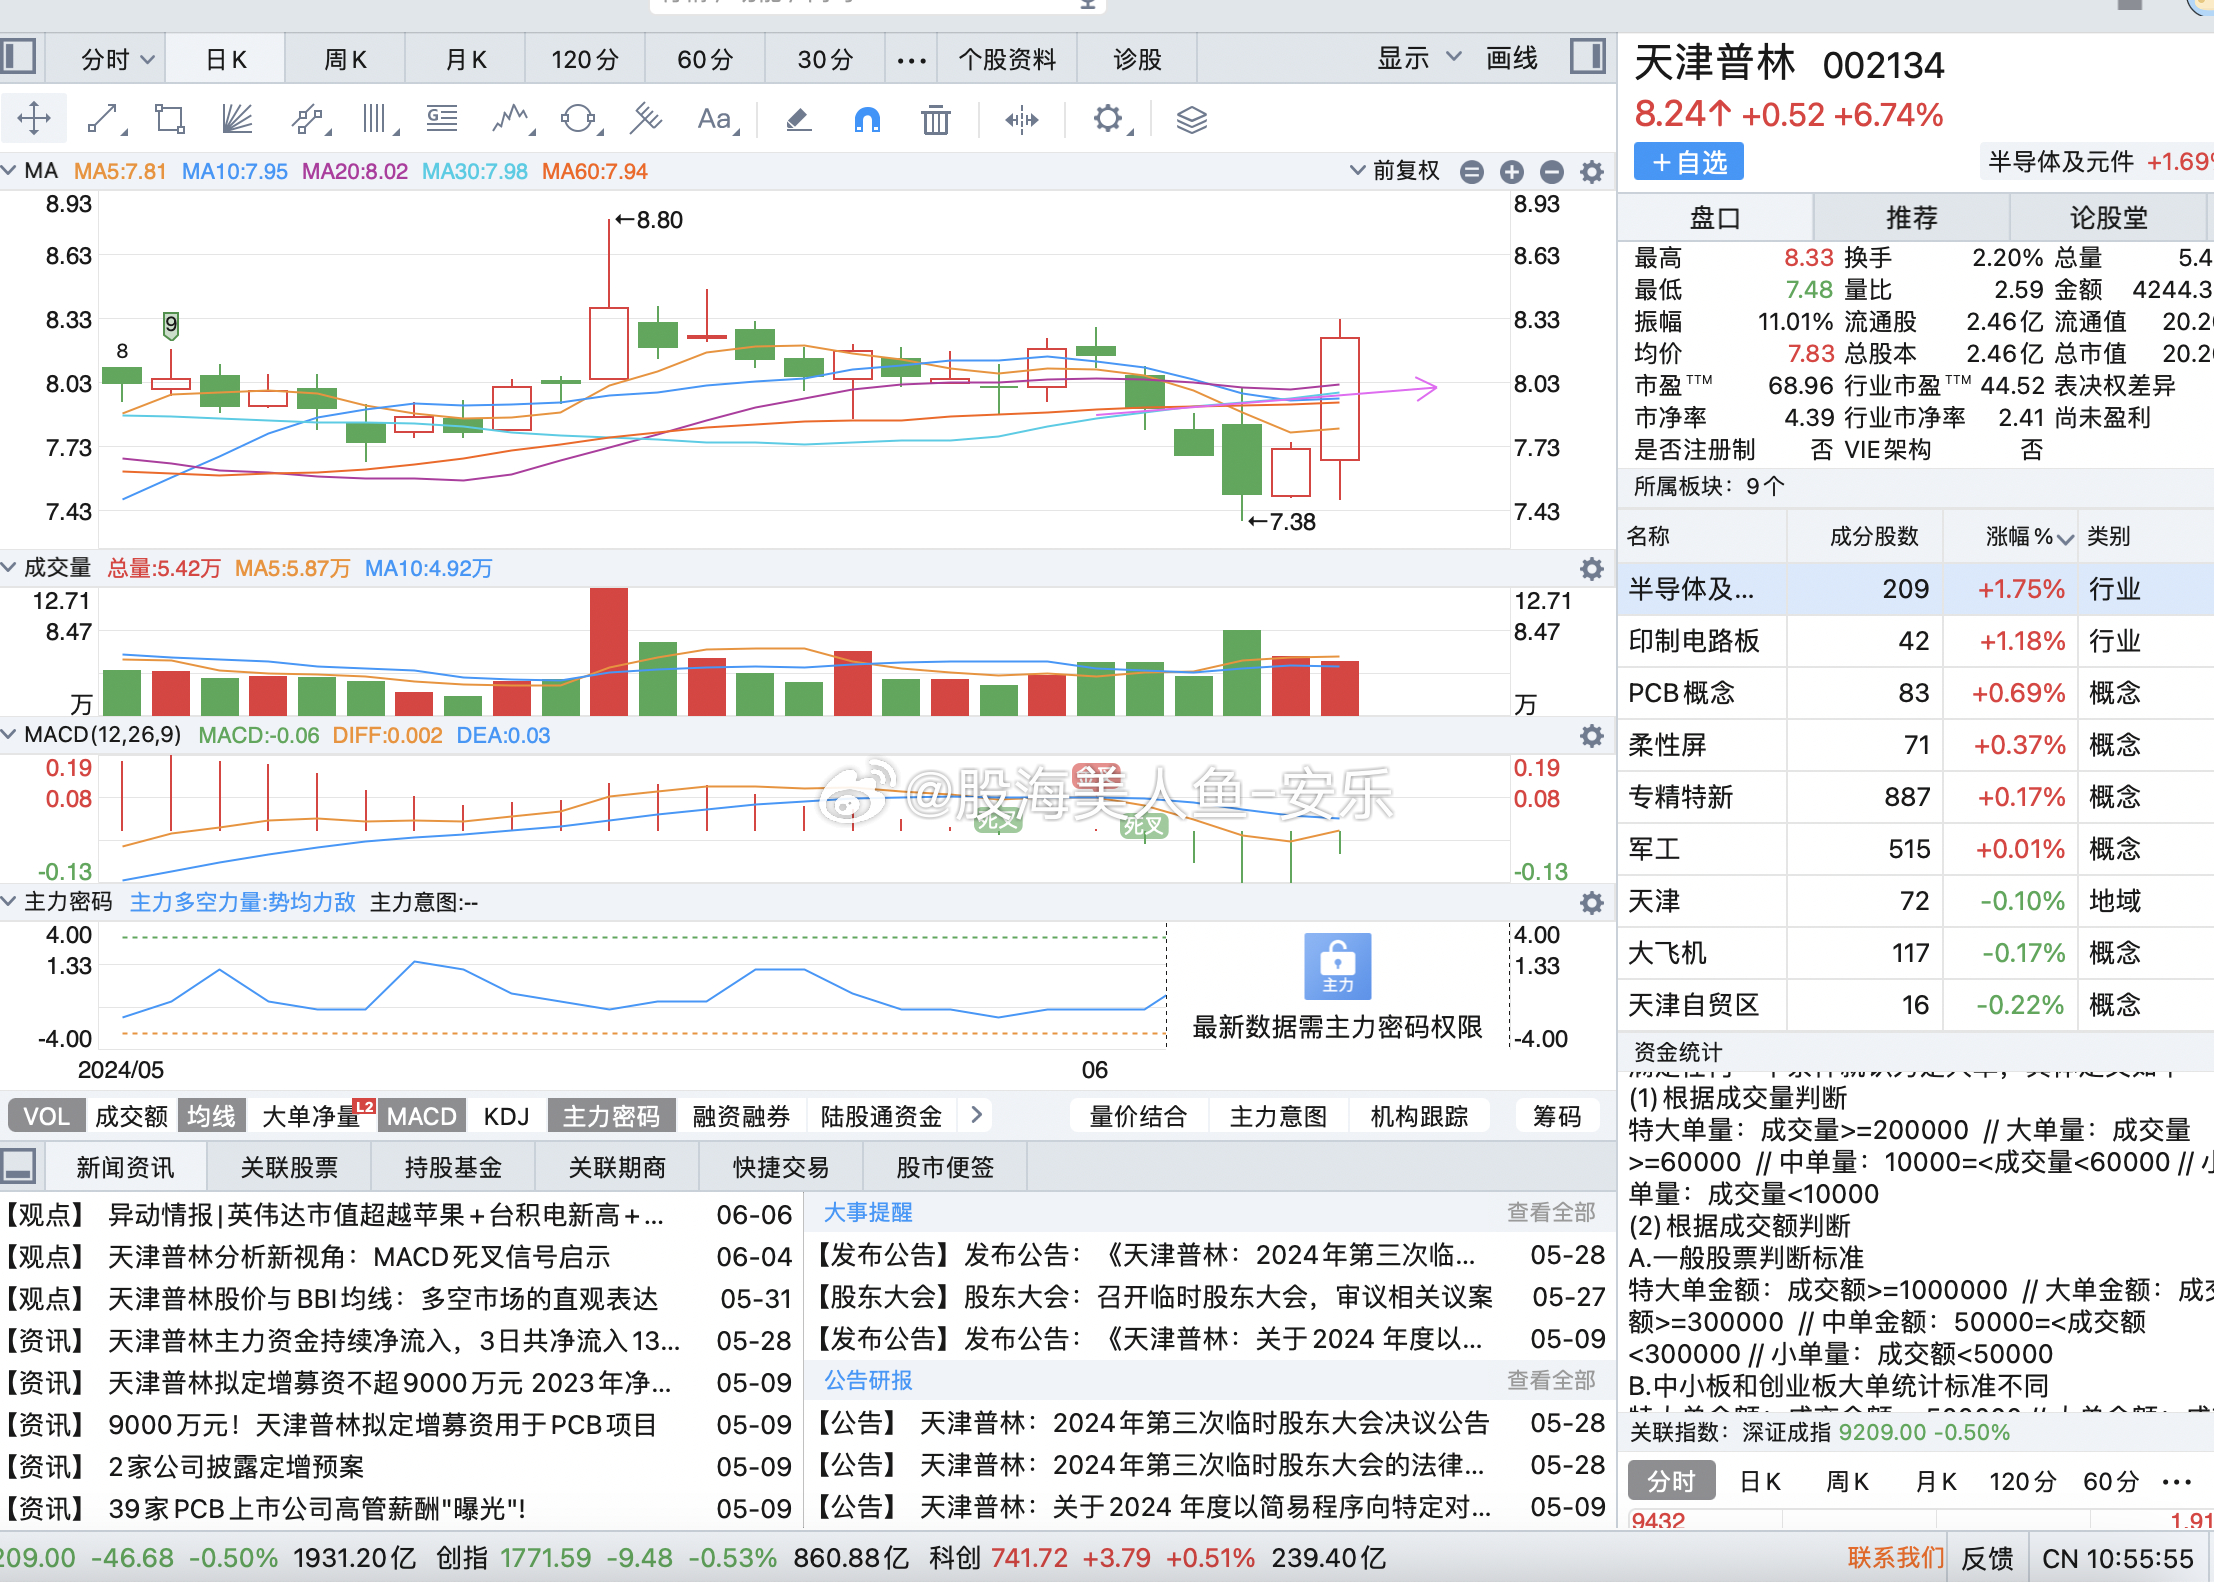This screenshot has height=1582, width=2214.
Task: Select the rectangle shape tool
Action: 170,119
